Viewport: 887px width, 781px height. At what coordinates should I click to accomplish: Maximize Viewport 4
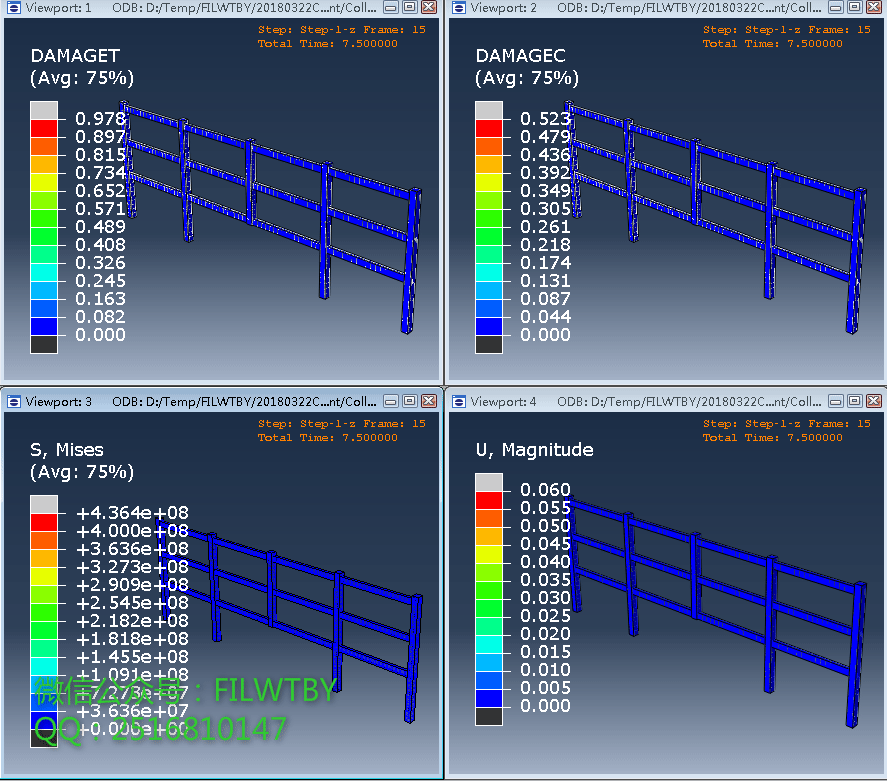855,402
